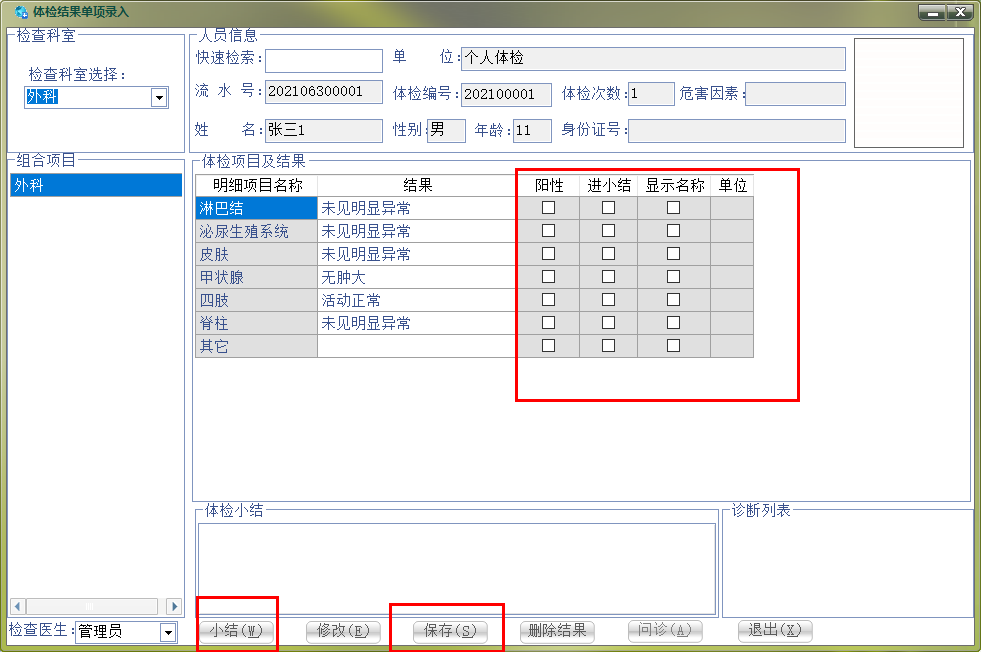
Task: Mark 阳性 for the 其它 row
Action: coord(548,345)
